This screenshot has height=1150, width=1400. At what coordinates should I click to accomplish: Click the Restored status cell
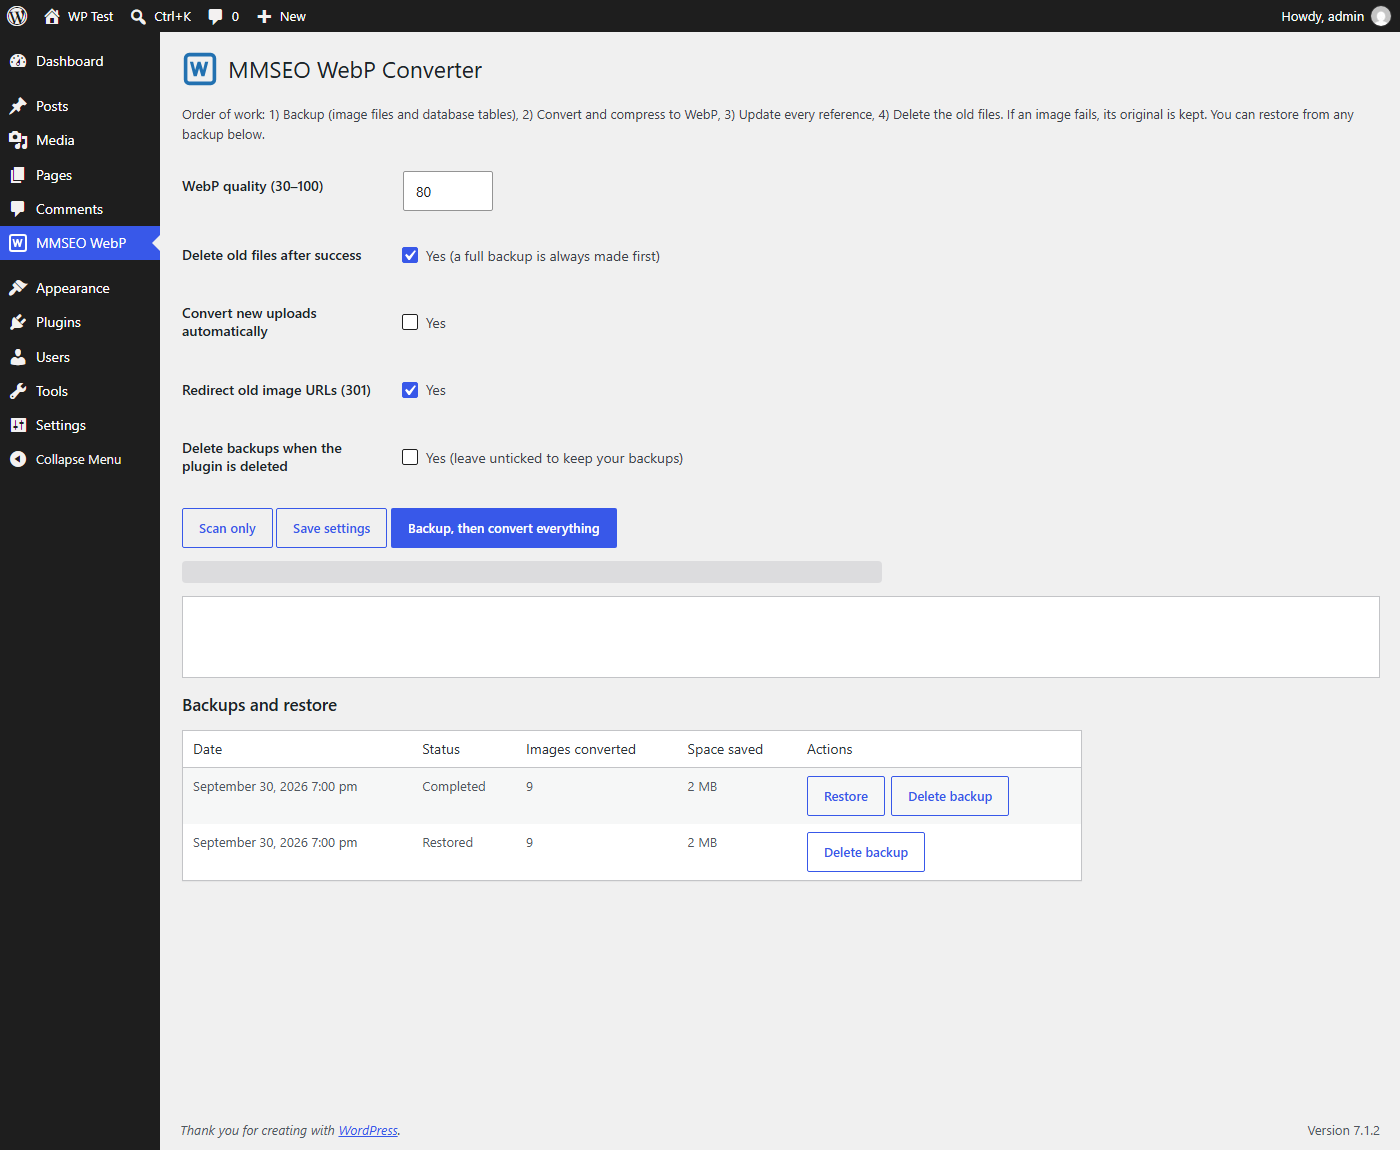click(448, 843)
